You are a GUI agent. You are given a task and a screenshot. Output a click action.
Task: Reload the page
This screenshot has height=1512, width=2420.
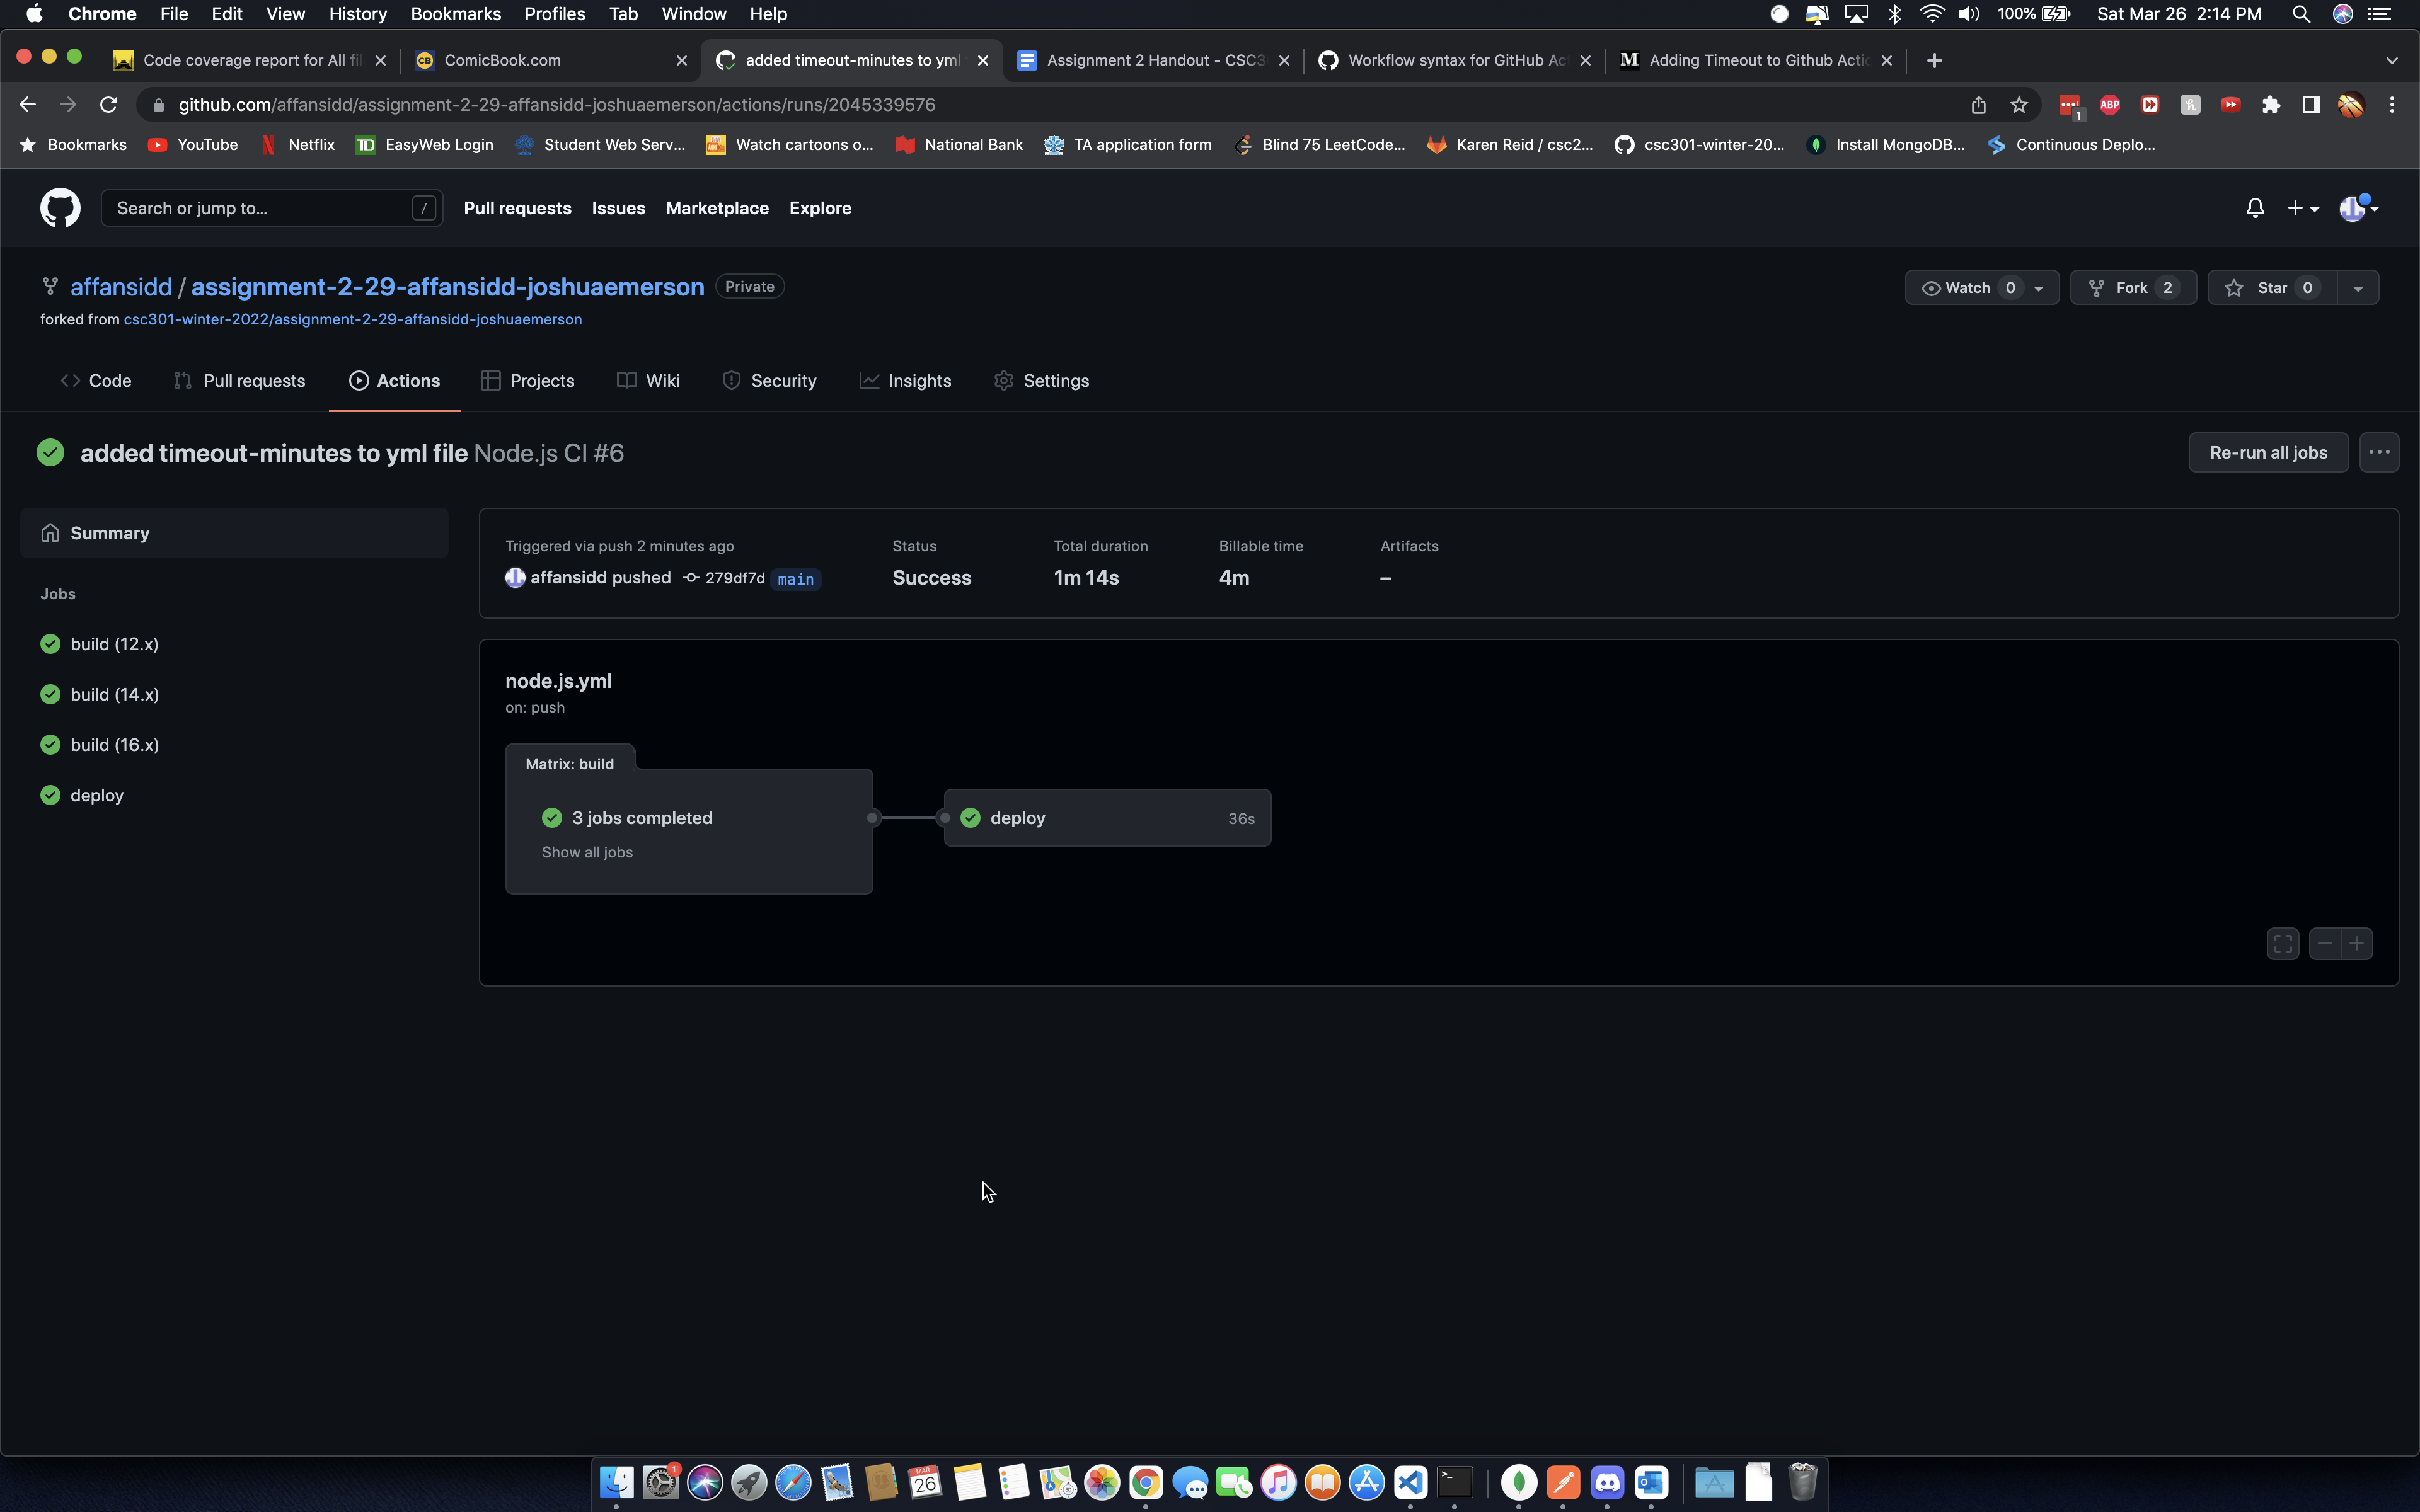coord(108,104)
